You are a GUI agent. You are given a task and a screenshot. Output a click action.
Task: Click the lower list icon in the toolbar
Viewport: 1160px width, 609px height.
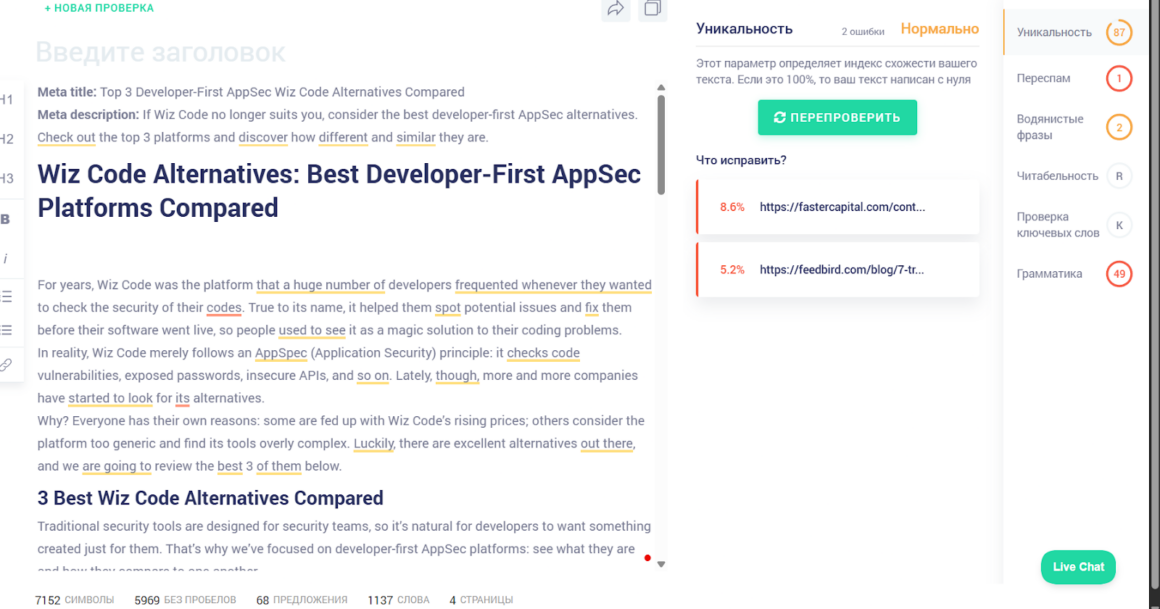coord(7,329)
